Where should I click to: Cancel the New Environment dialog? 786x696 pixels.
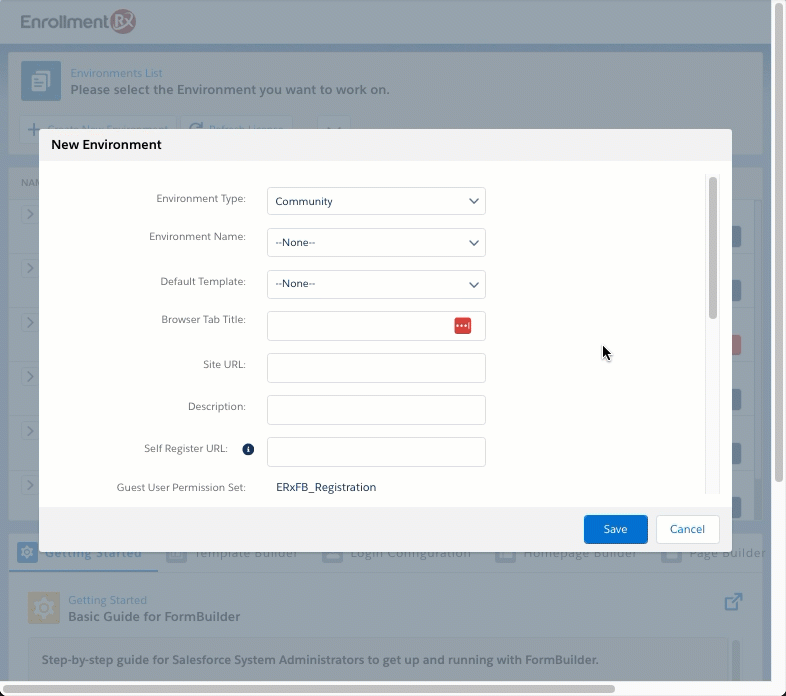[687, 529]
